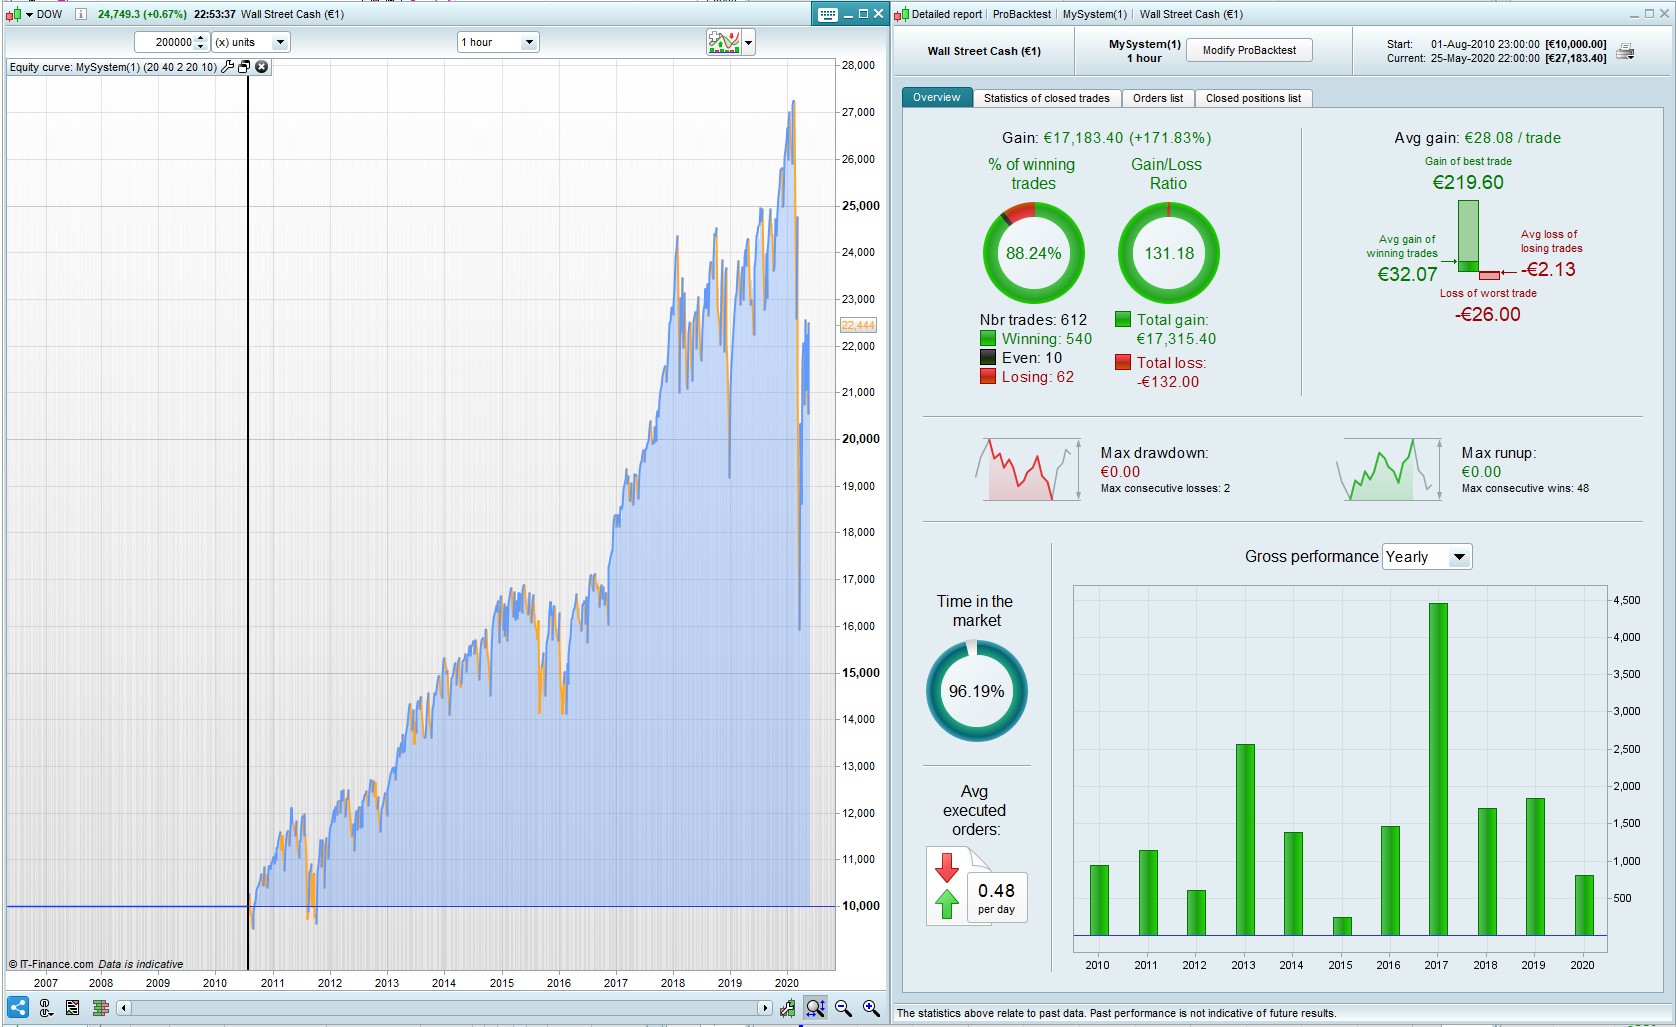Click the green-red order book bars icon
The image size is (1676, 1027).
pyautogui.click(x=100, y=1008)
